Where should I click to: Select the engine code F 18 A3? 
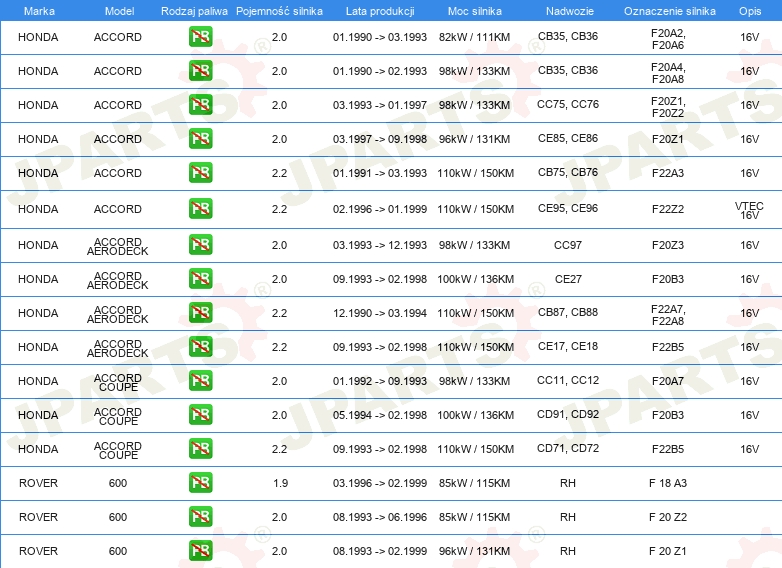[668, 483]
